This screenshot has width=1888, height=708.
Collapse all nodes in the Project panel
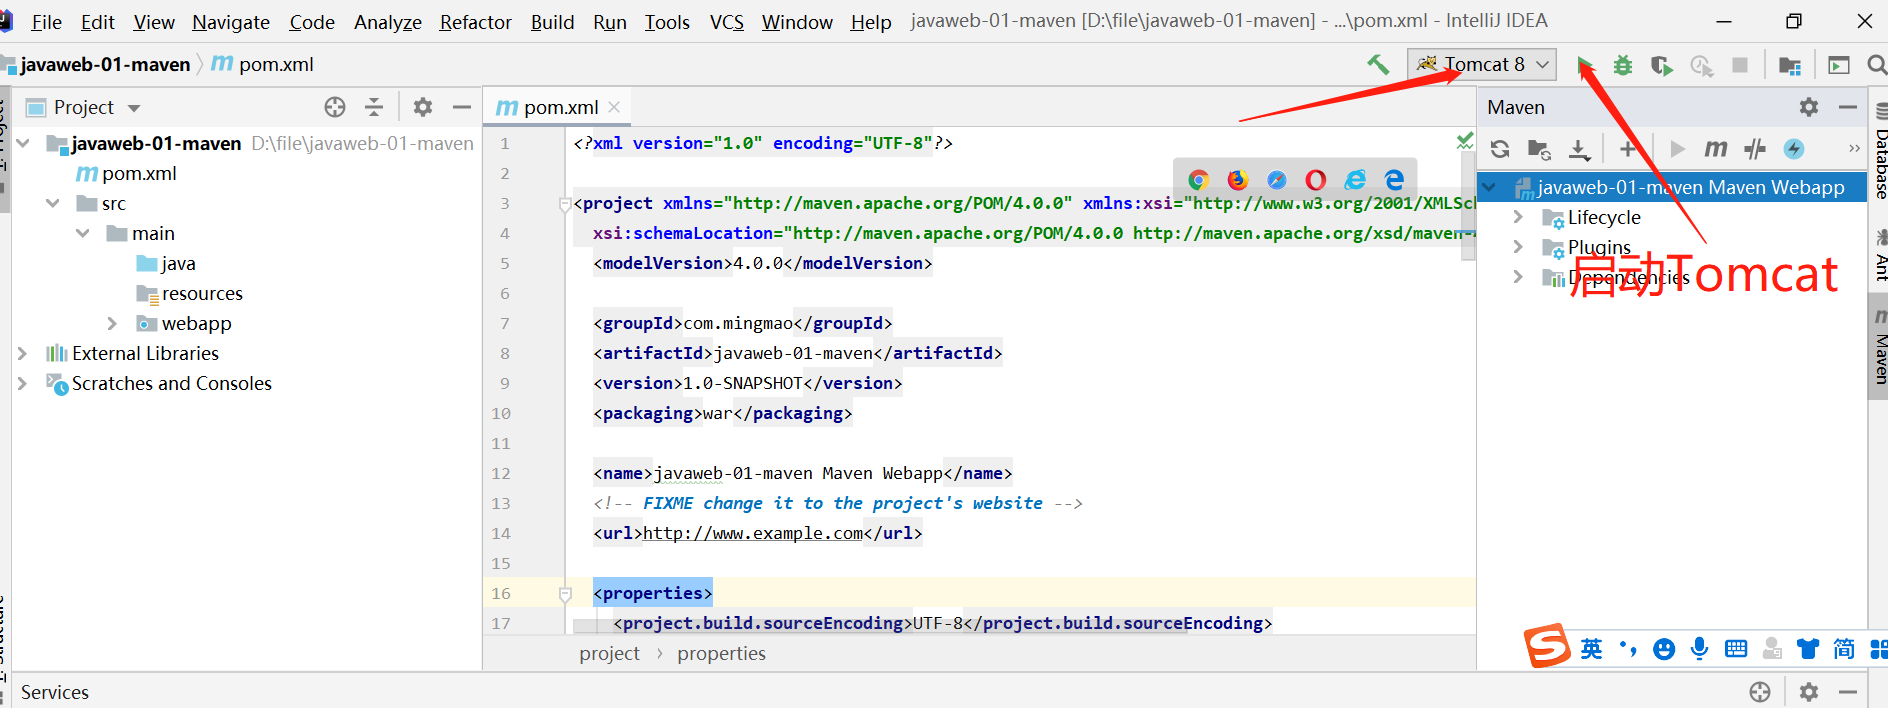374,107
